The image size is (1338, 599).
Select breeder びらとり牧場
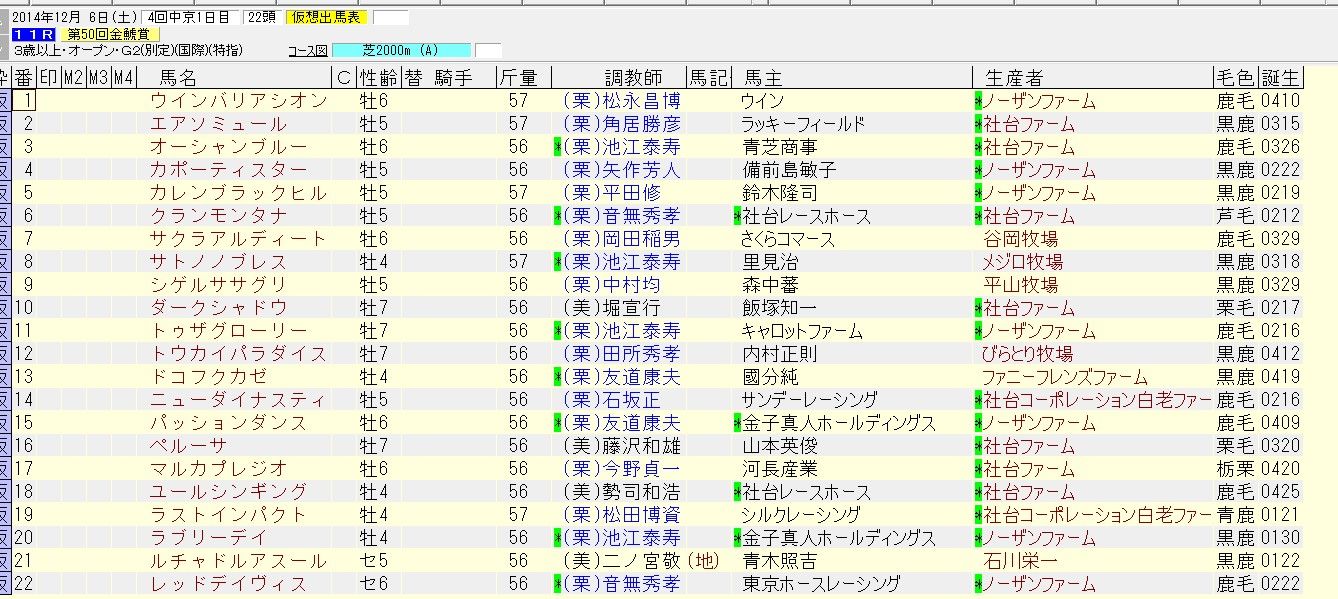(1027, 354)
